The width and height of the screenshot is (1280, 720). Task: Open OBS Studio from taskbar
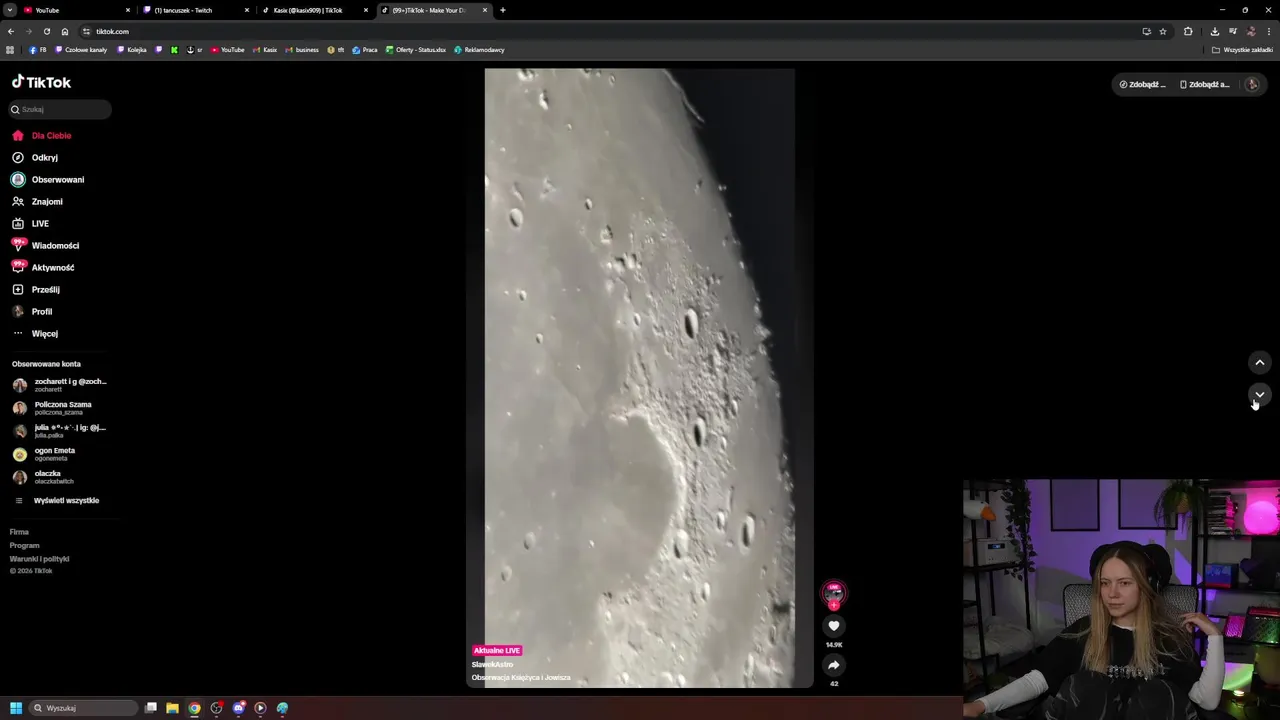(216, 708)
